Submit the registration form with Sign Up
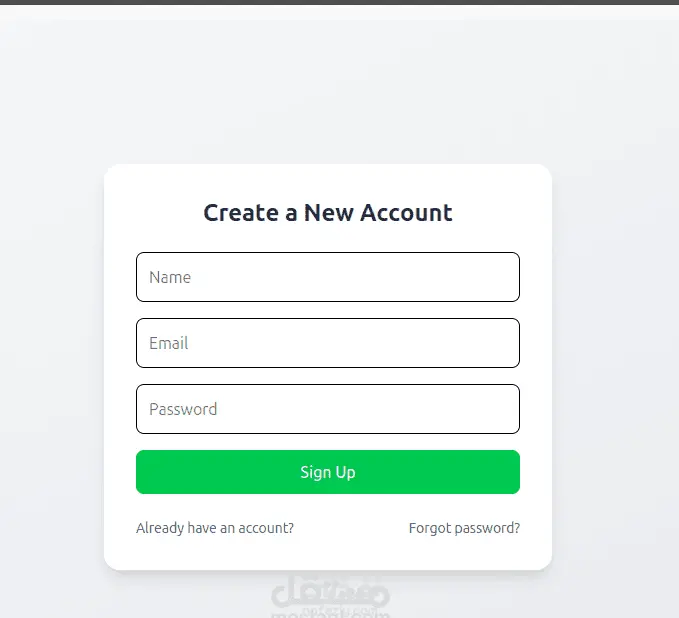The width and height of the screenshot is (679, 618). click(328, 472)
